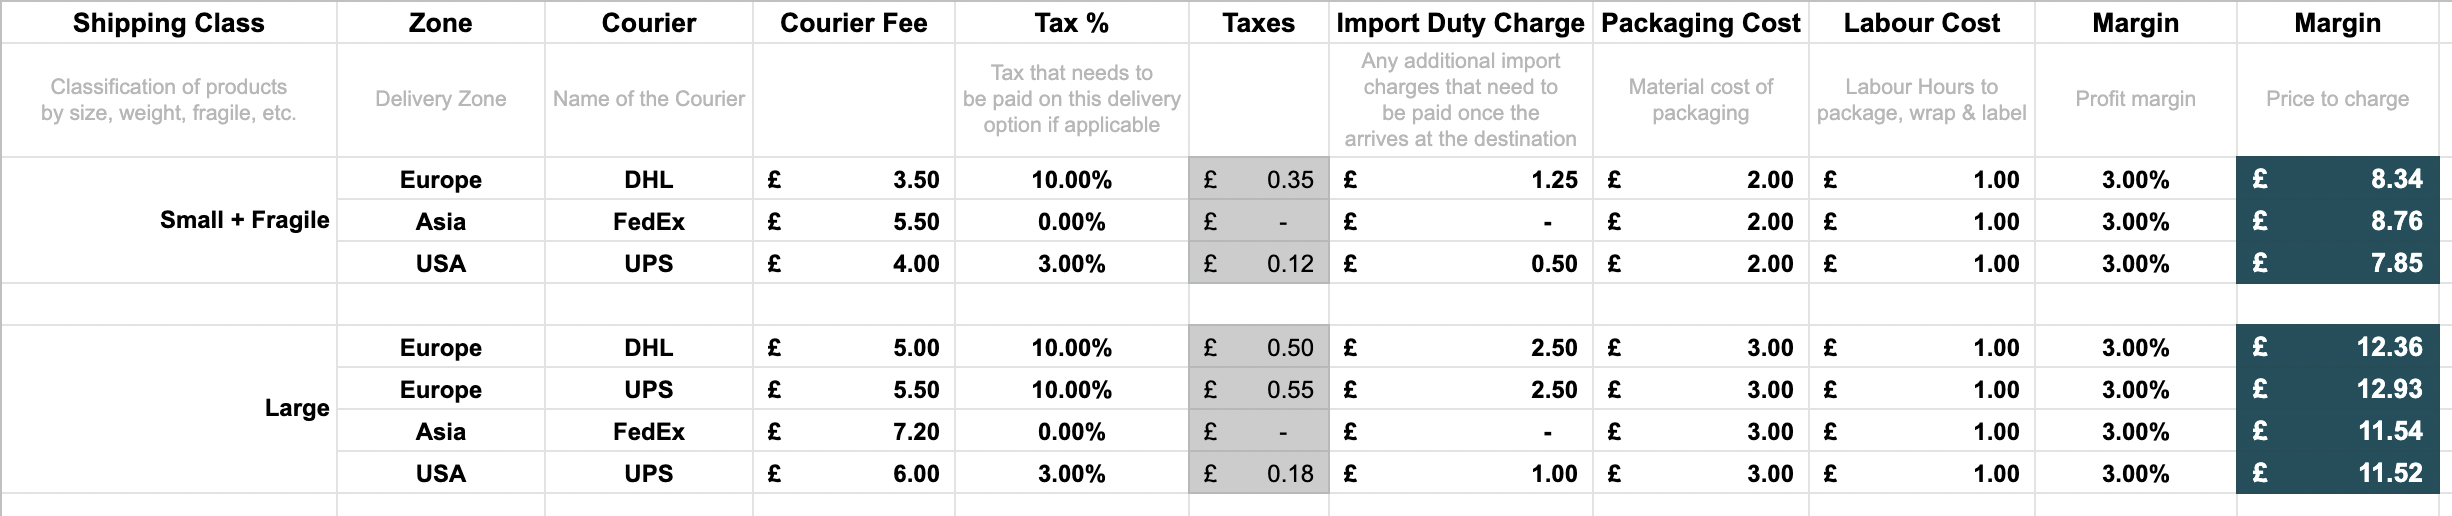Click the FedEx courier cell under Small + Fragile

(x=648, y=222)
